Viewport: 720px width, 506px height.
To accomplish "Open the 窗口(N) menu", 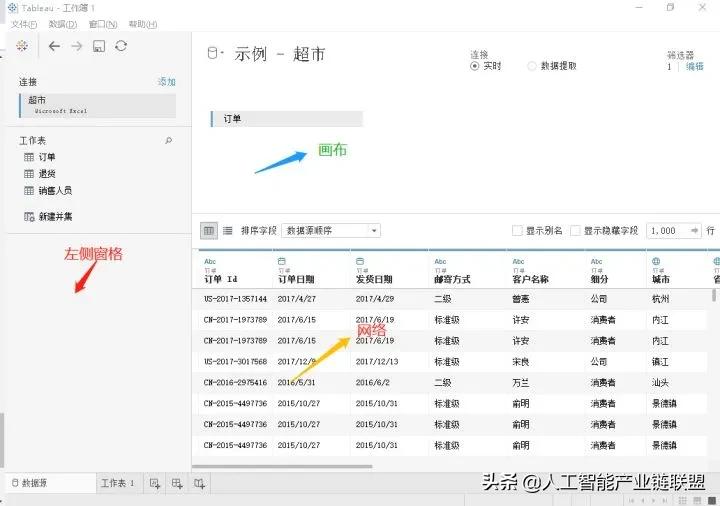I will [103, 24].
